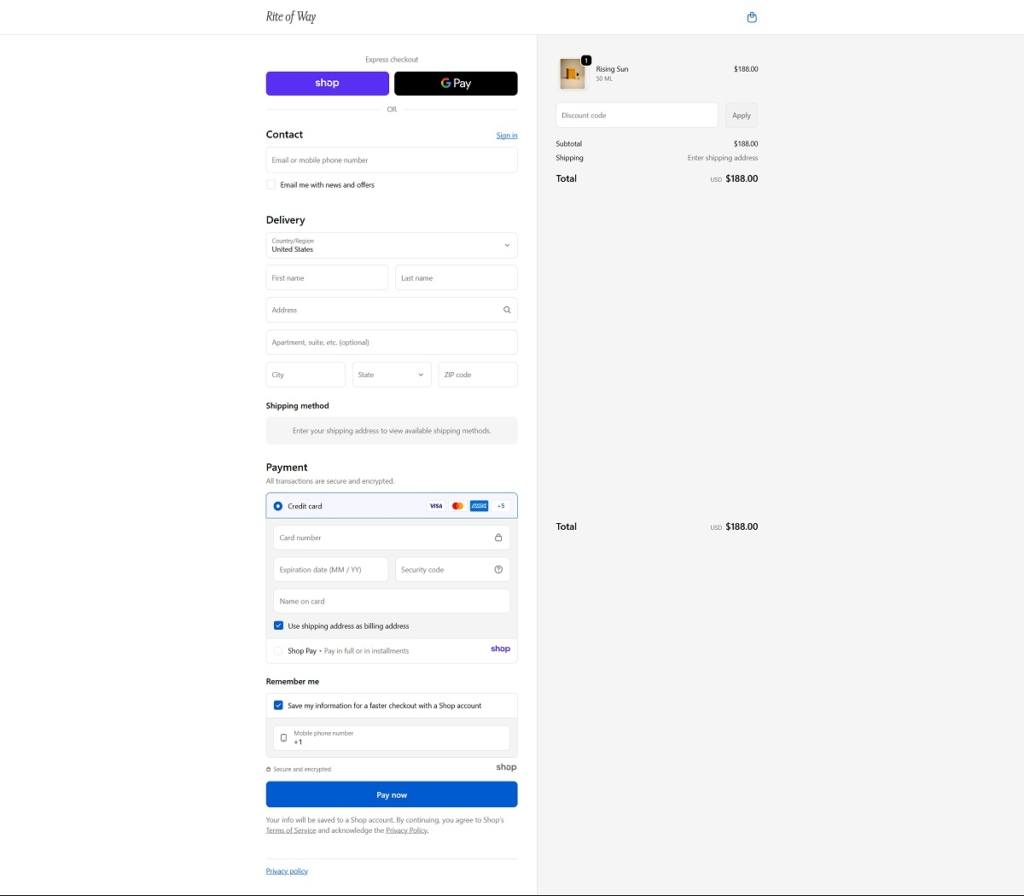Check out with Google Pay

456,83
